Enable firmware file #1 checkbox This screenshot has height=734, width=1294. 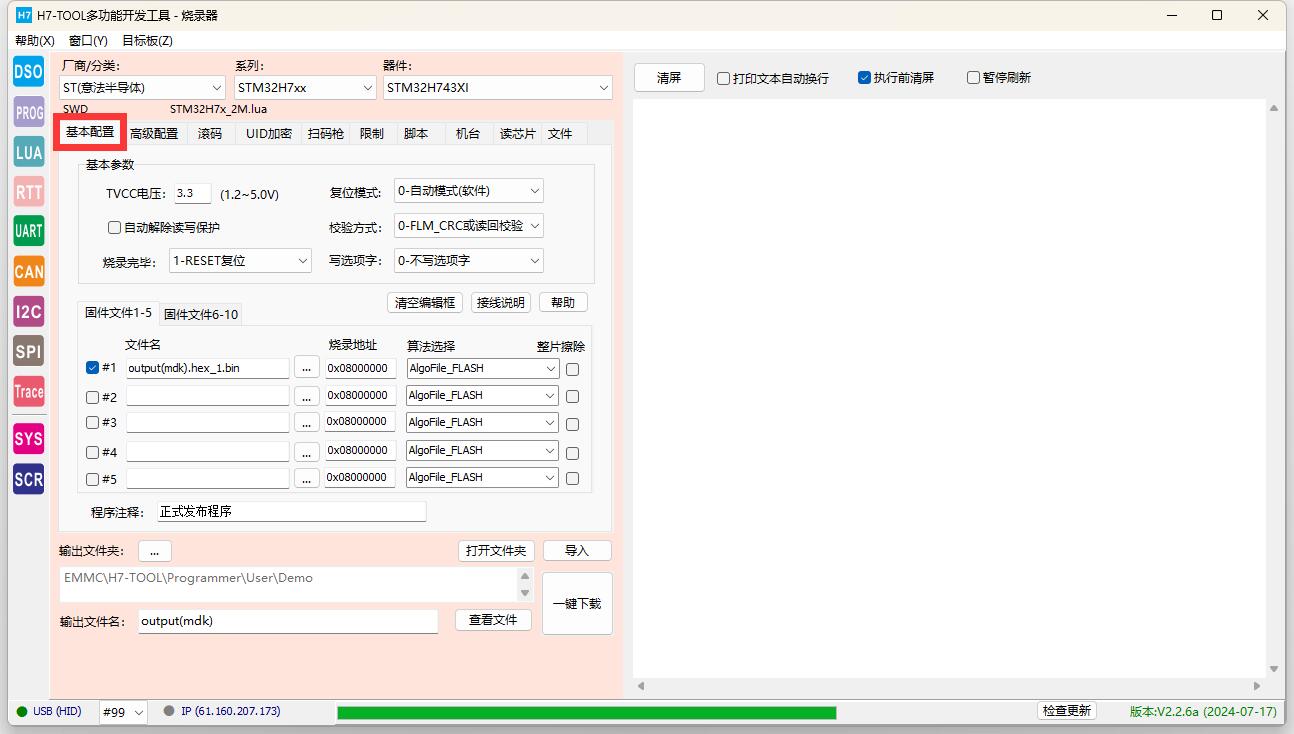(x=93, y=368)
